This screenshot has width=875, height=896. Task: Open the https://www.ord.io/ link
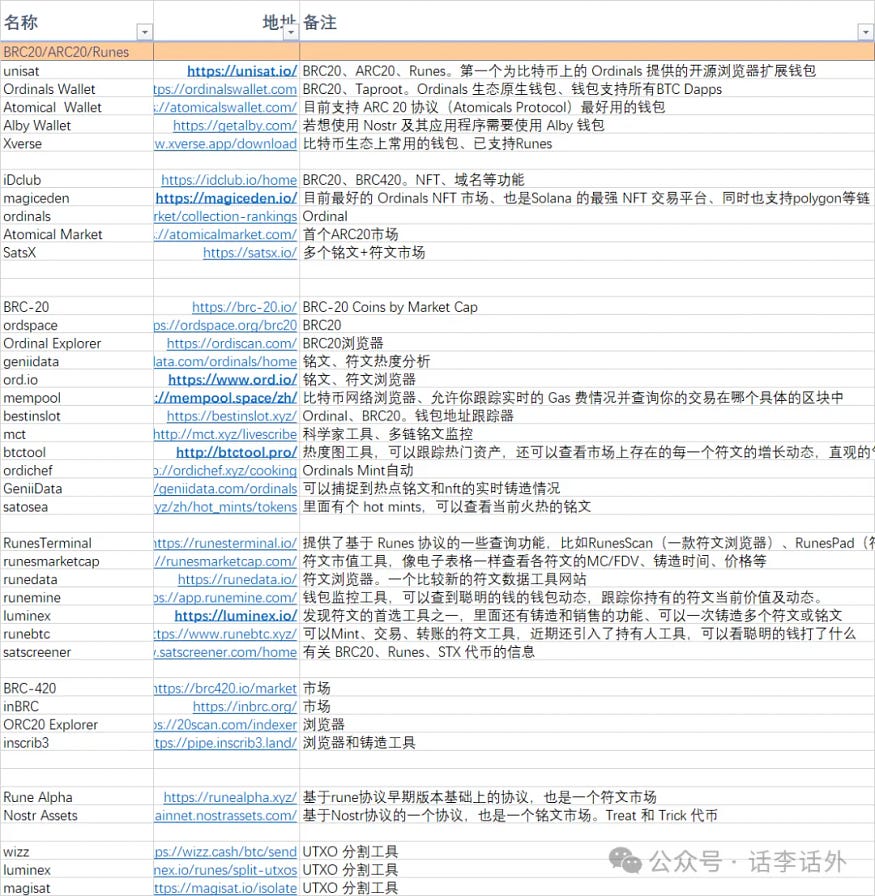coord(233,379)
